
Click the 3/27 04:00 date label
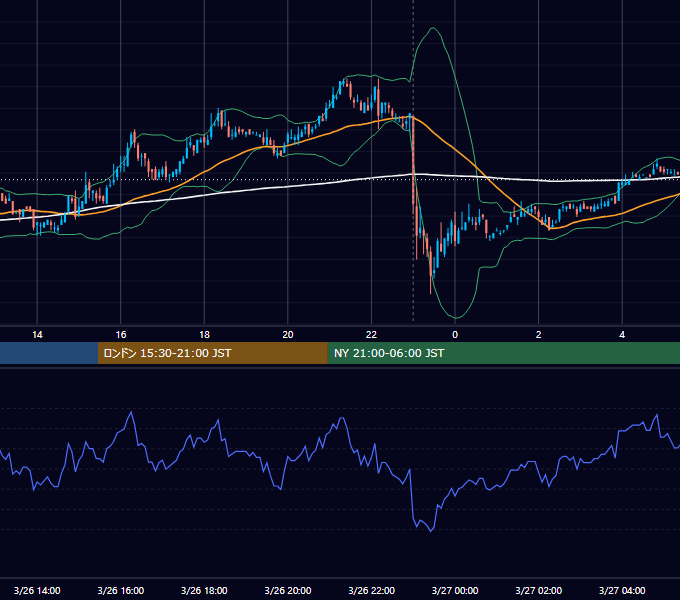click(x=622, y=590)
